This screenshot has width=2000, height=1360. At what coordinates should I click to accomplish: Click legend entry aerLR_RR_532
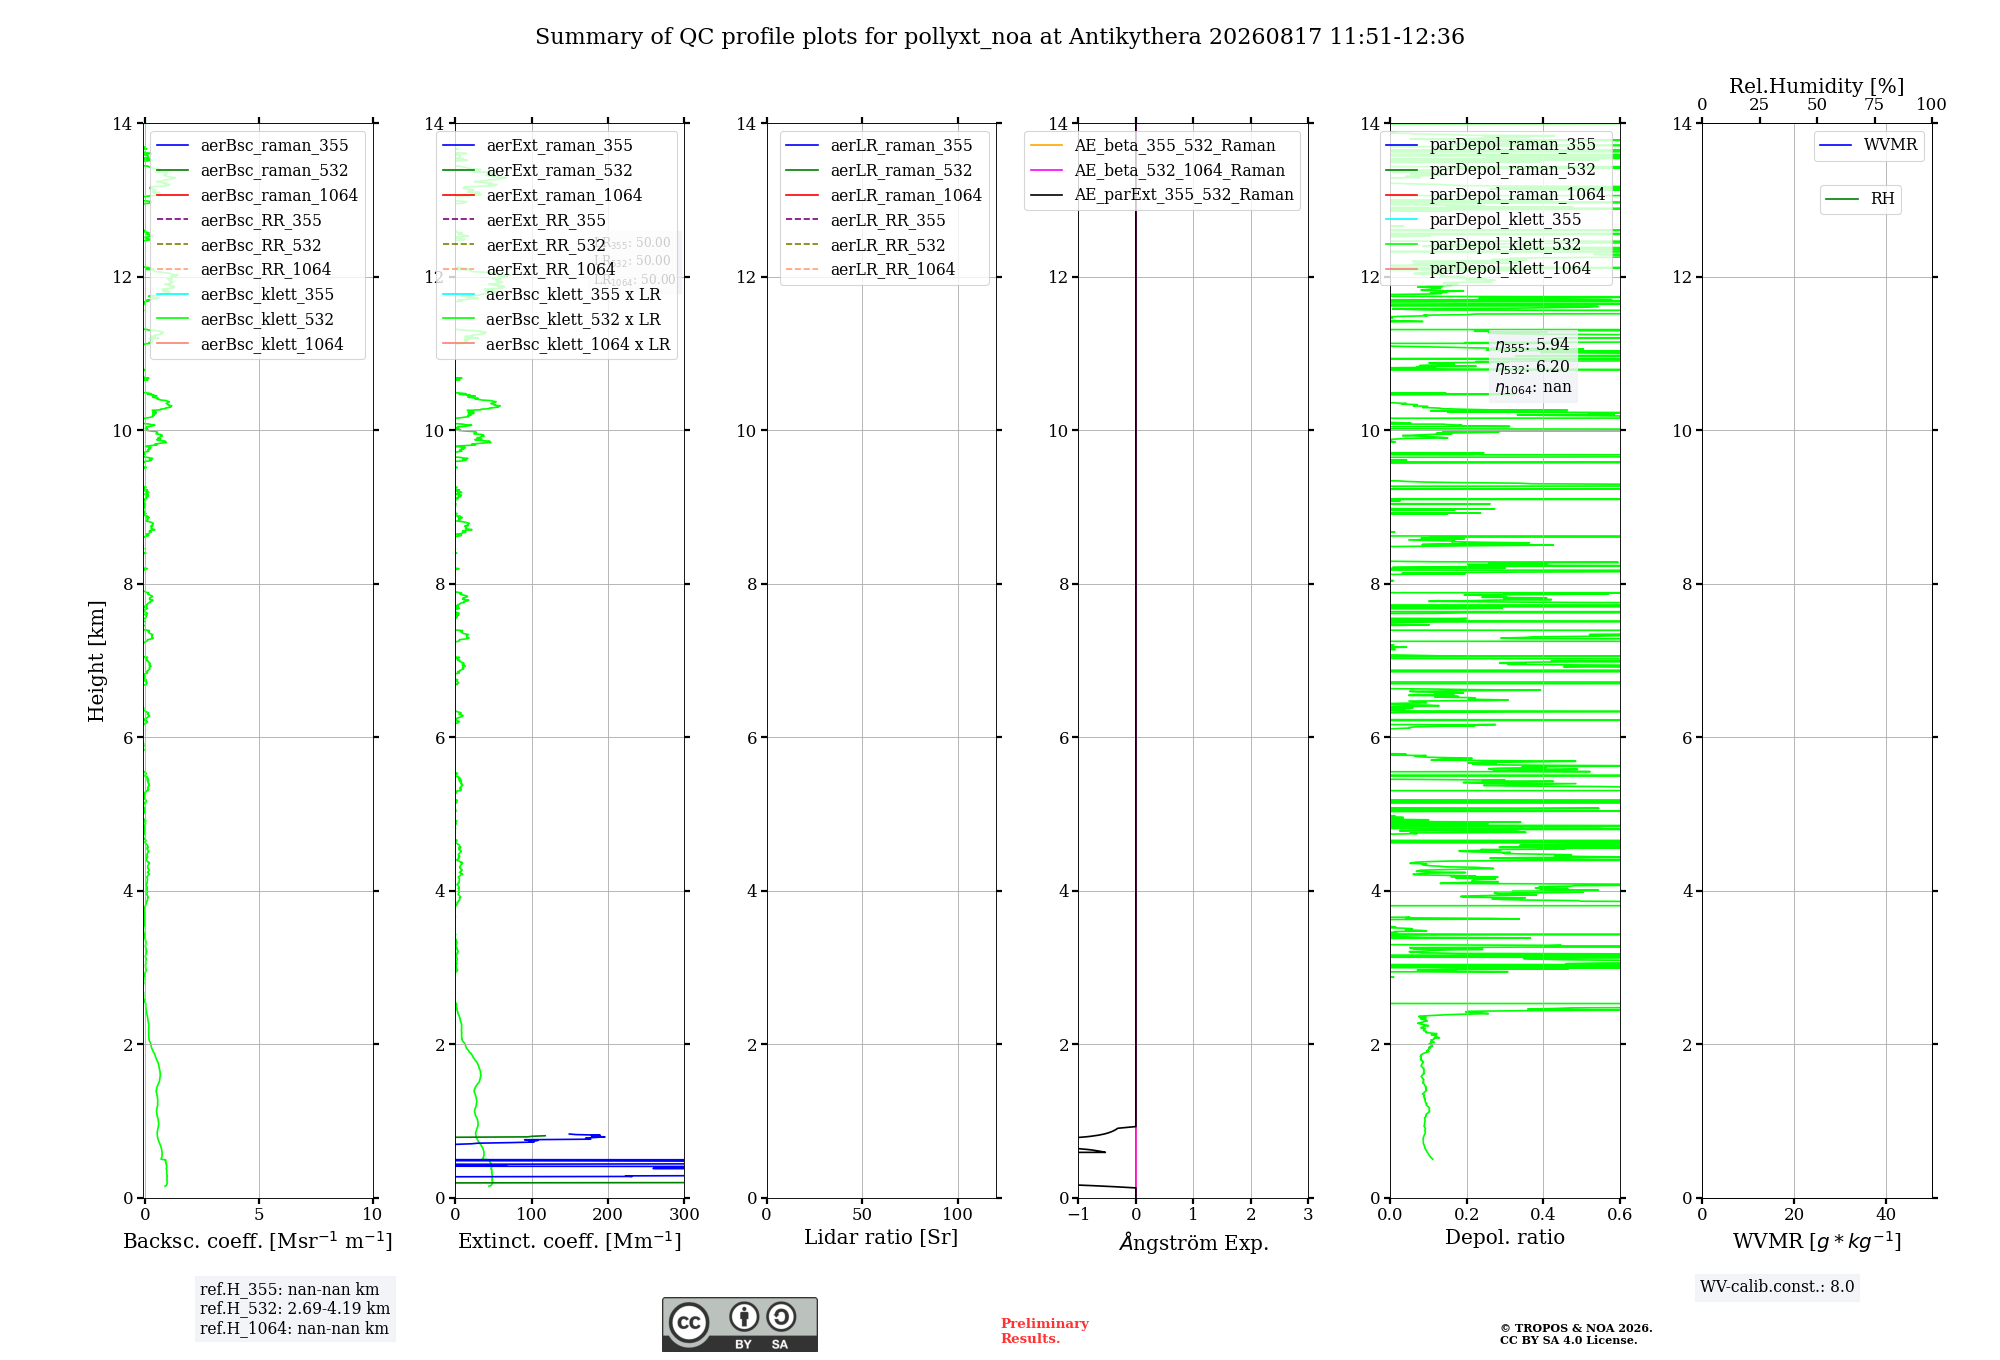(866, 245)
